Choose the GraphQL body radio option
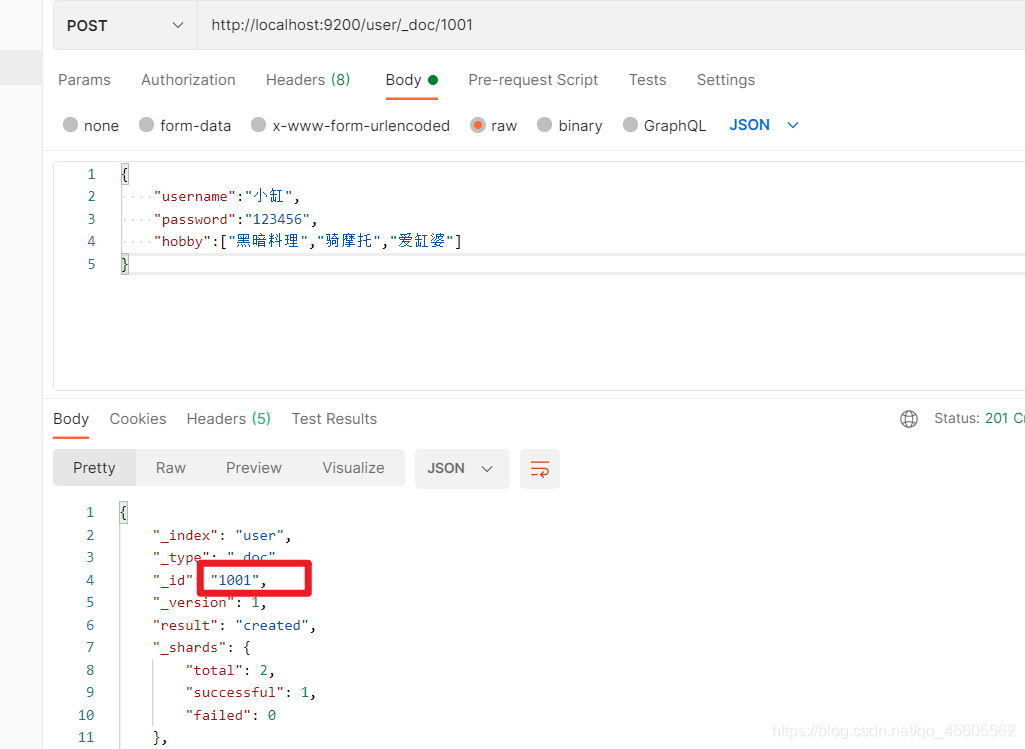Image resolution: width=1025 pixels, height=749 pixels. point(630,125)
